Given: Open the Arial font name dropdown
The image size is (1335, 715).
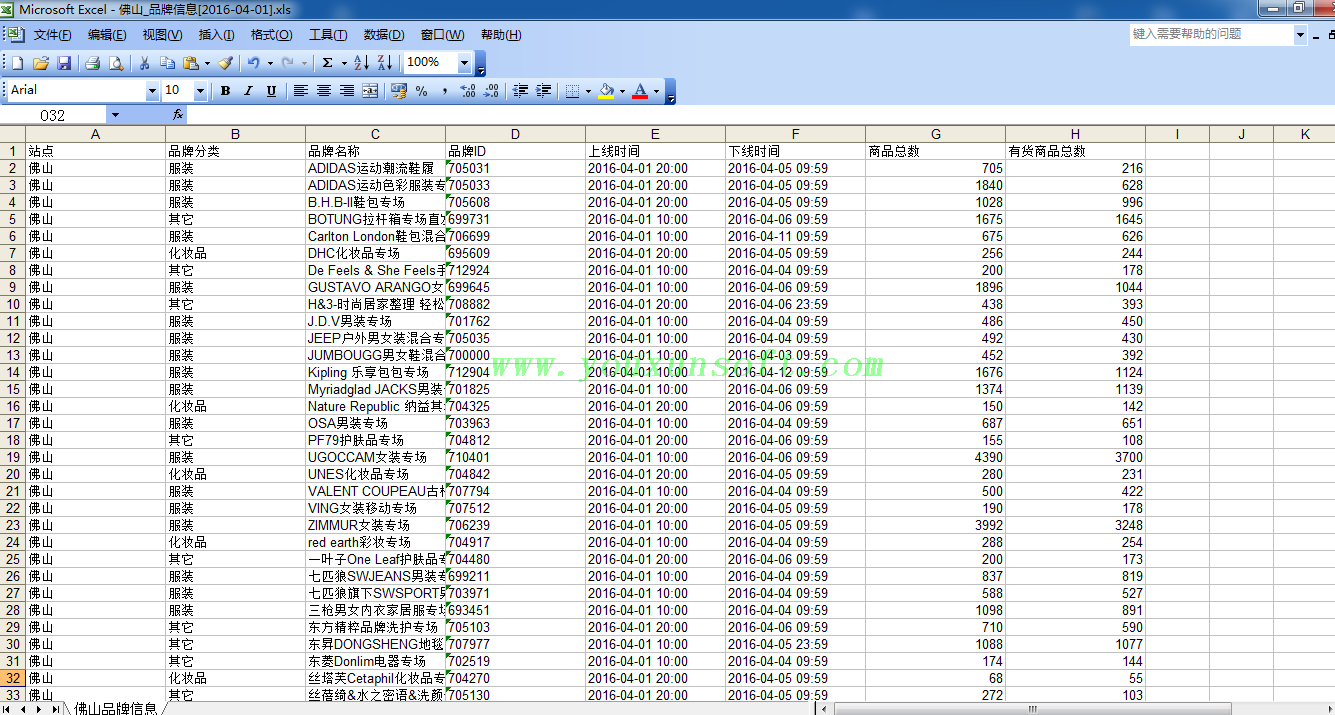Looking at the screenshot, I should click(x=151, y=91).
